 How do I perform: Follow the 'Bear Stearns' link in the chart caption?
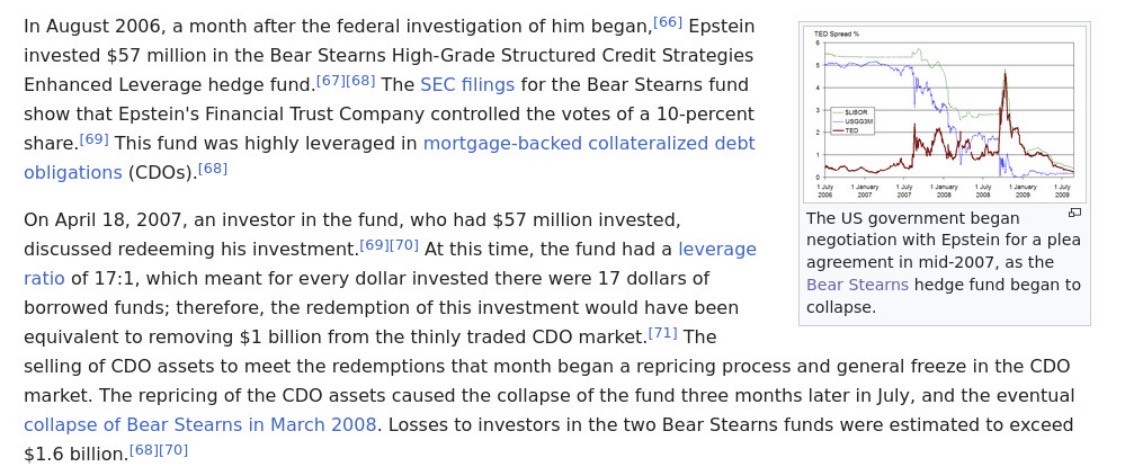pyautogui.click(x=857, y=285)
